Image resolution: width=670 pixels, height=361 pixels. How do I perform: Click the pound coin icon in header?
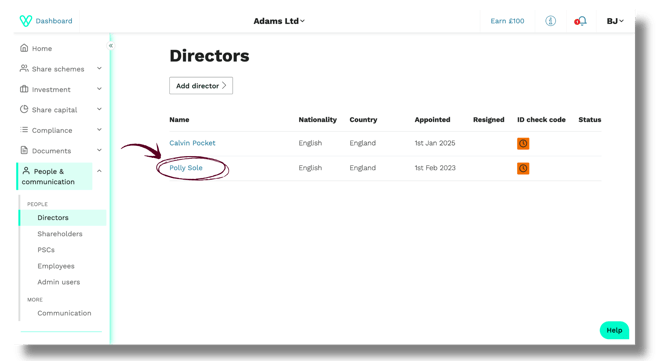coord(550,21)
